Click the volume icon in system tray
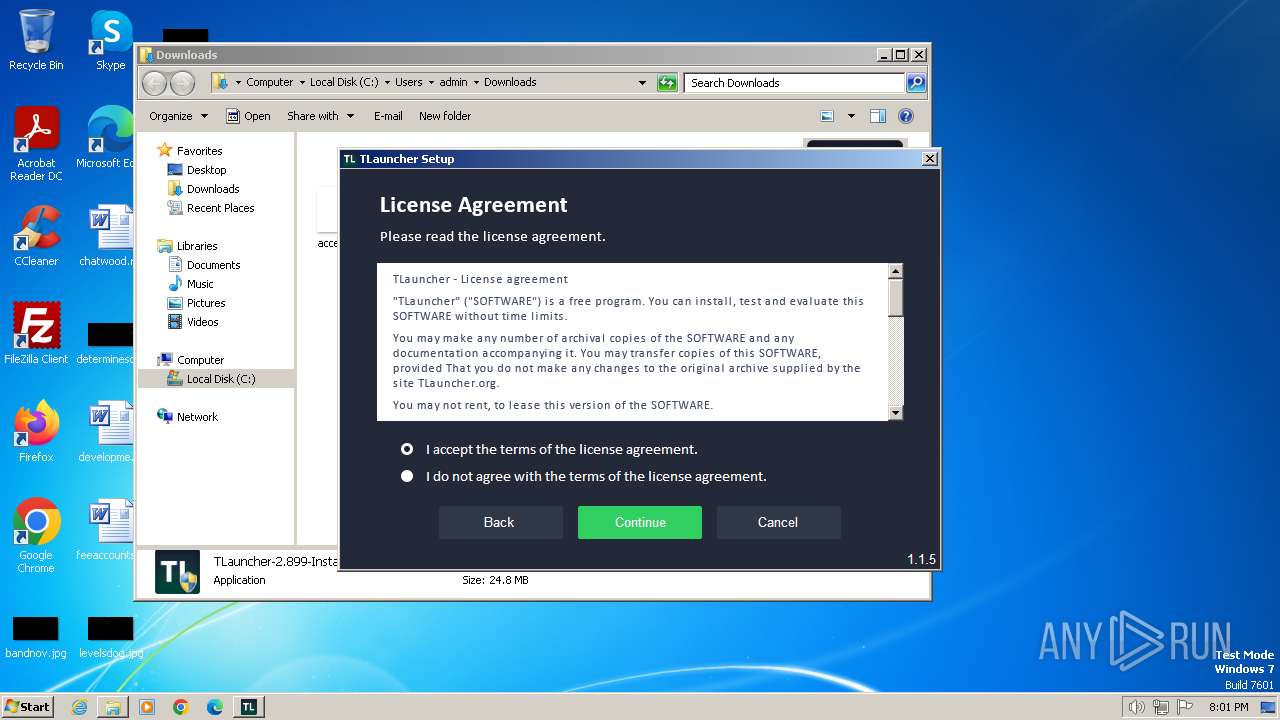Screen dimensions: 1280x720 (1136, 707)
